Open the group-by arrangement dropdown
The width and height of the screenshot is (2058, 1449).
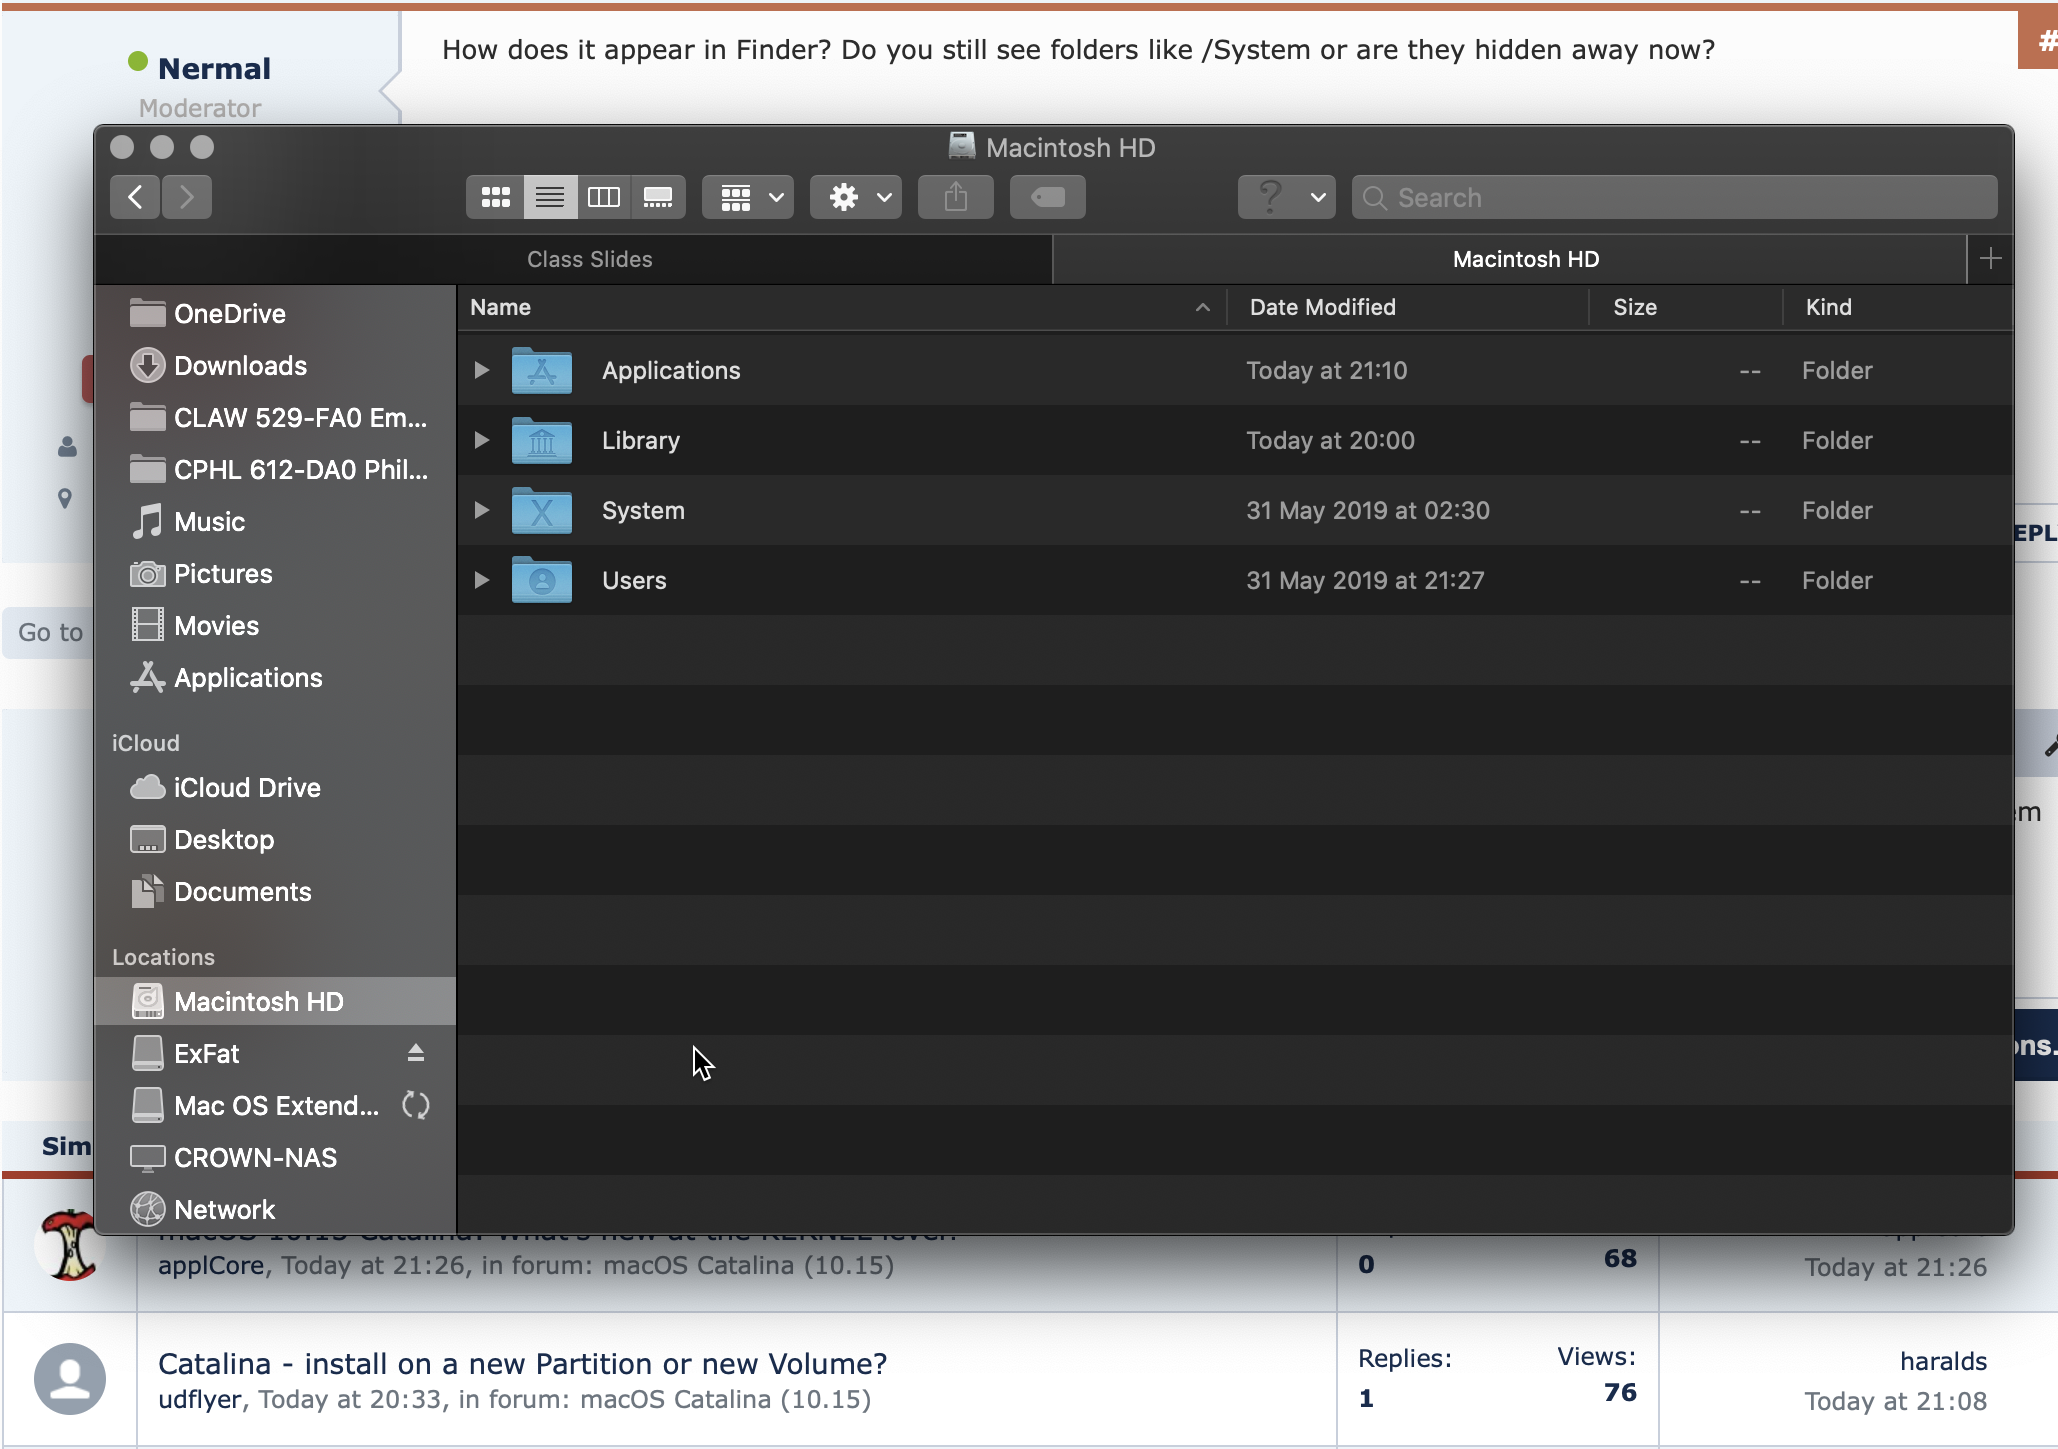pos(748,197)
